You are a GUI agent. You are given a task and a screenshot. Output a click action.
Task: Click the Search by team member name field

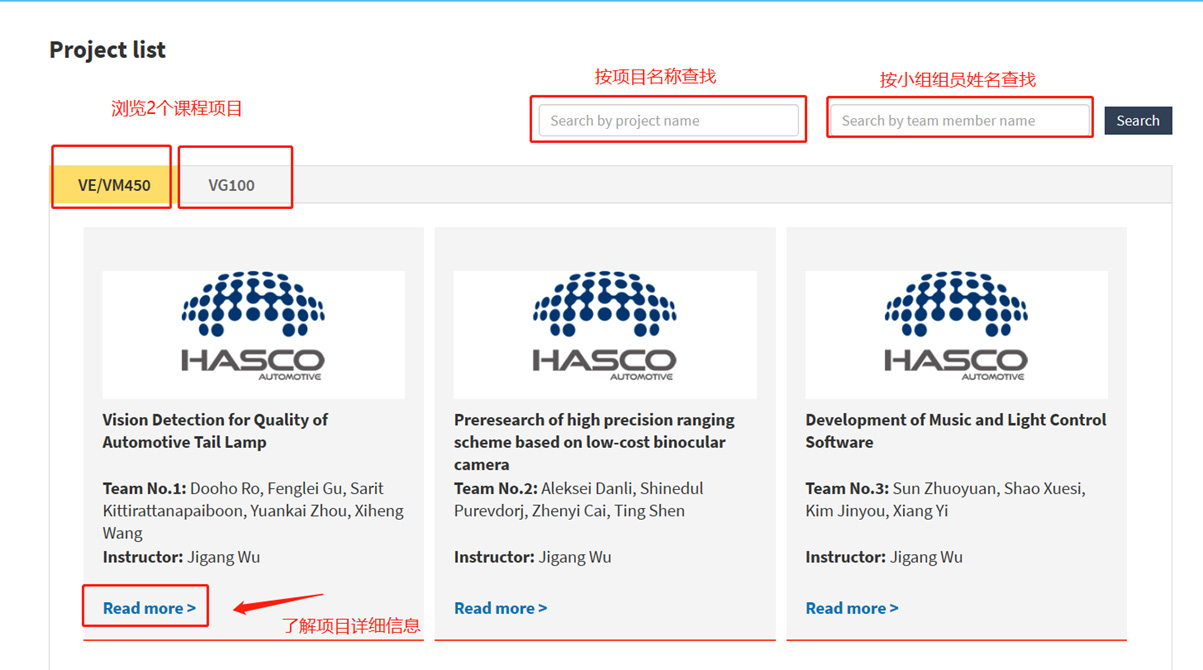click(959, 121)
